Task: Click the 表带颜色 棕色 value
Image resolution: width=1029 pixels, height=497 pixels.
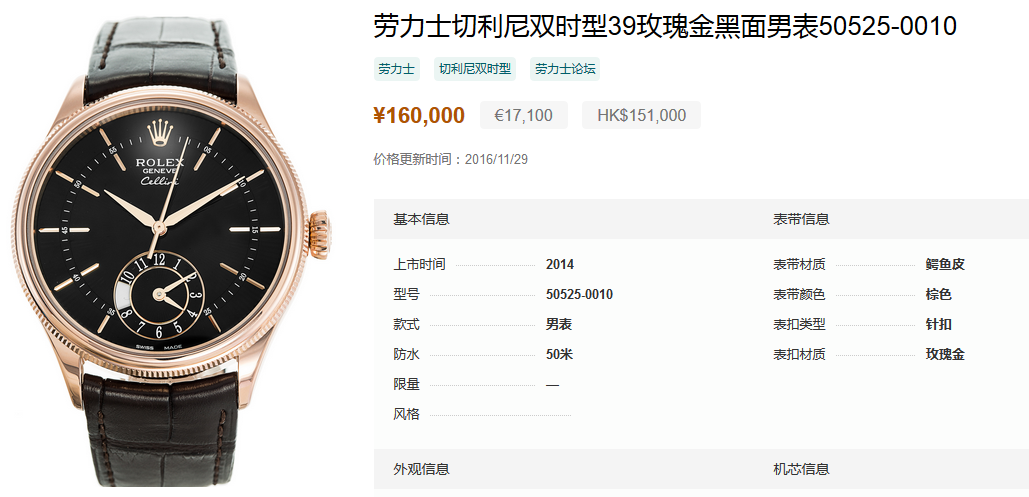Action: click(938, 295)
